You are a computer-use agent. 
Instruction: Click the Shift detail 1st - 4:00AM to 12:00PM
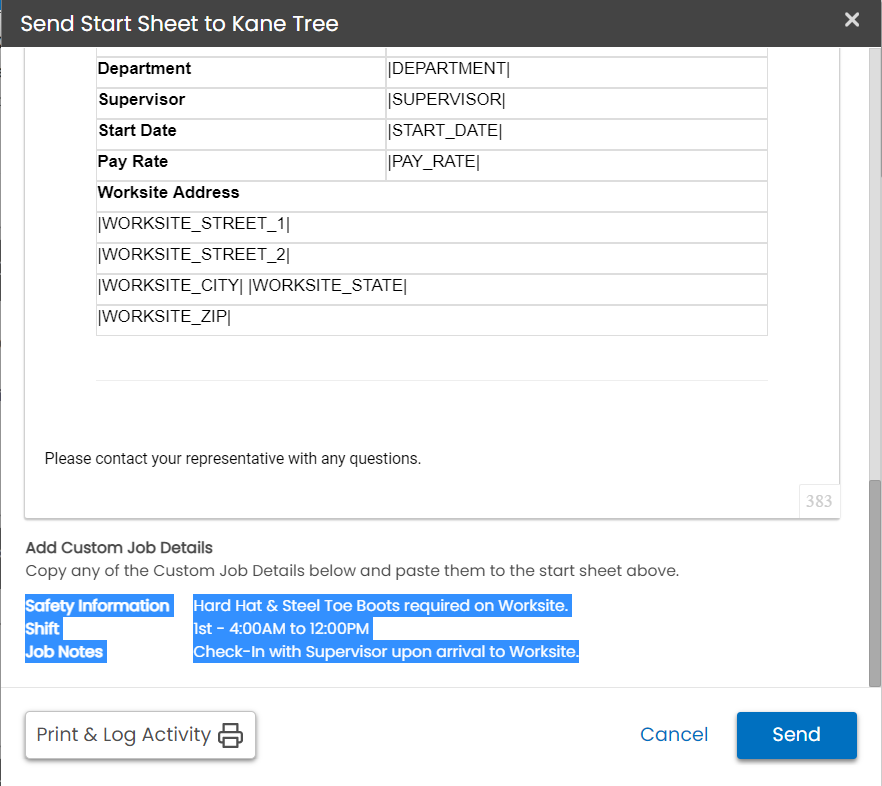click(x=281, y=629)
